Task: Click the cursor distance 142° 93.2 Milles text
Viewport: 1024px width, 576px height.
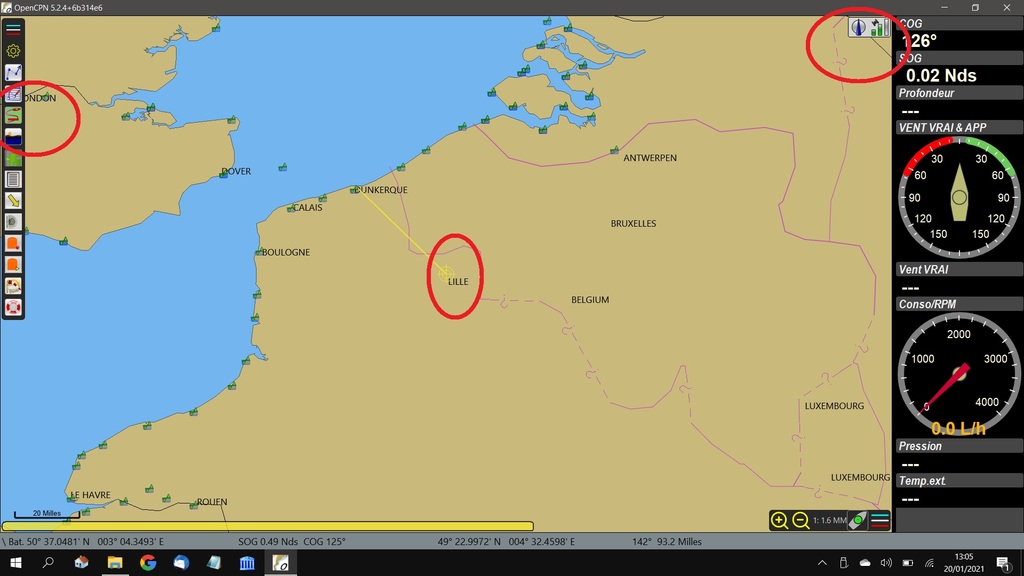Action: coord(667,541)
